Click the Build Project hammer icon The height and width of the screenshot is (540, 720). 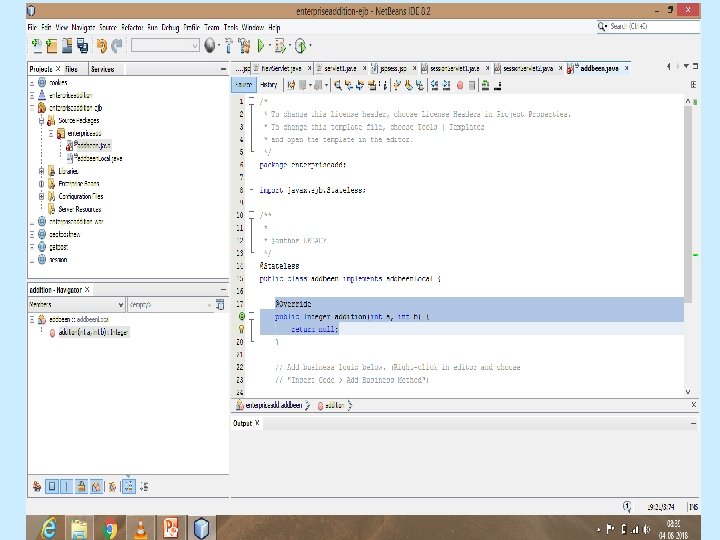(x=228, y=45)
